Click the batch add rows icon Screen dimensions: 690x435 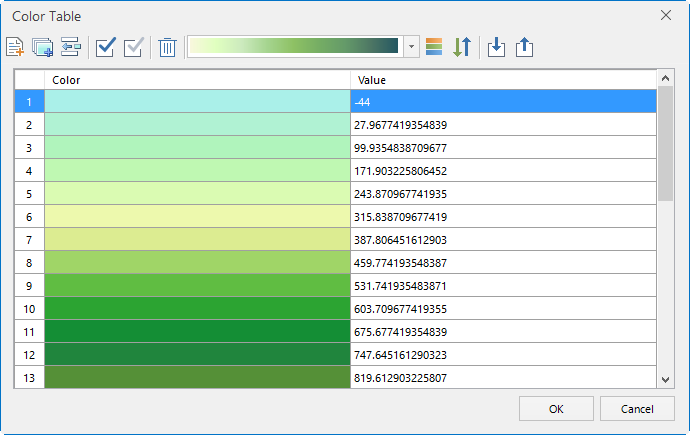42,47
